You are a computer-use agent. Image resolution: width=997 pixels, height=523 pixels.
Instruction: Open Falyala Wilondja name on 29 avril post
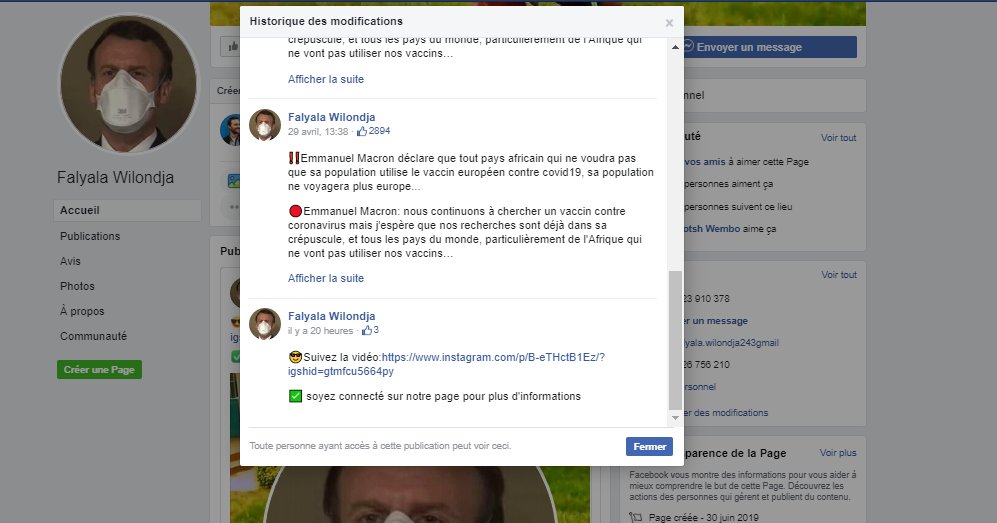(331, 117)
